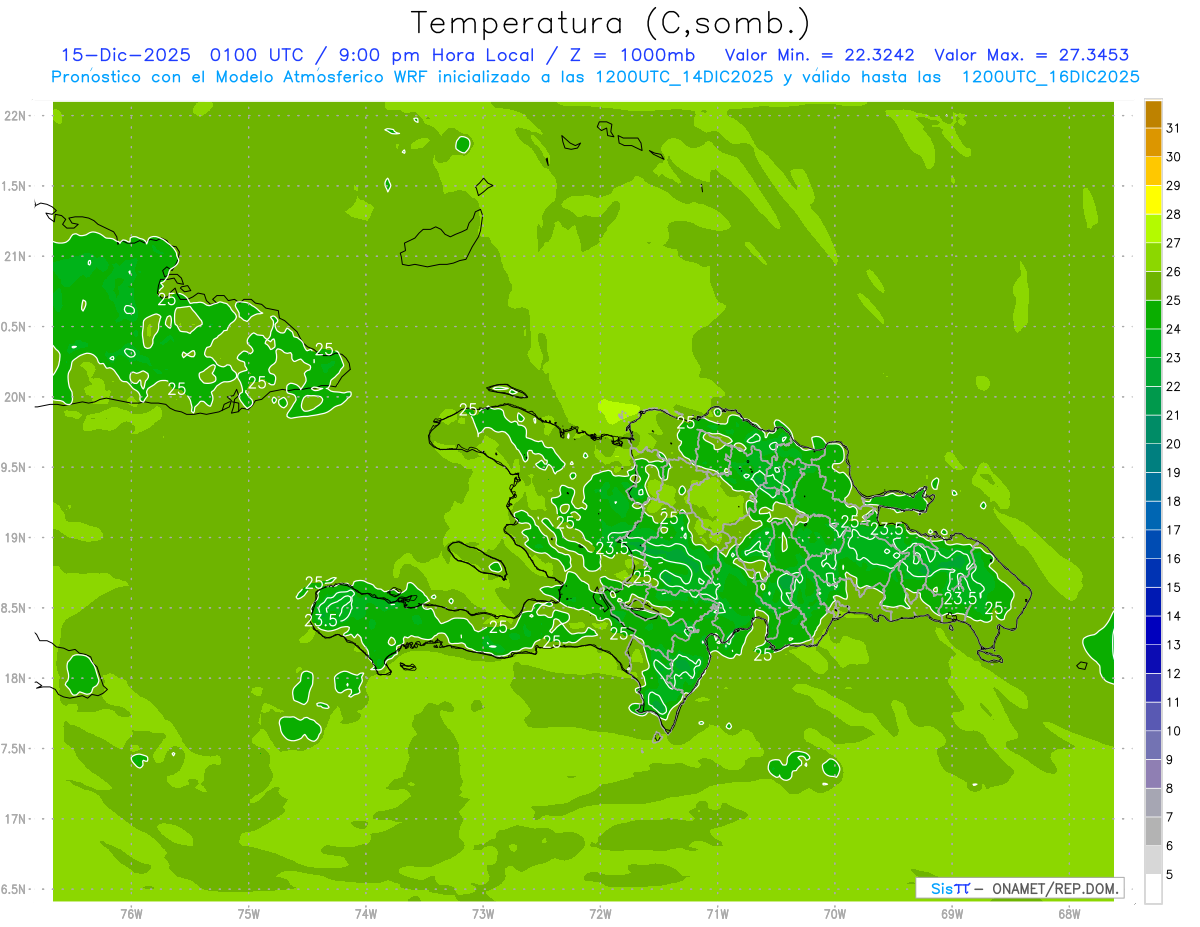Image resolution: width=1200 pixels, height=927 pixels.
Task: Click the '68W' longitude label
Action: click(x=1069, y=914)
